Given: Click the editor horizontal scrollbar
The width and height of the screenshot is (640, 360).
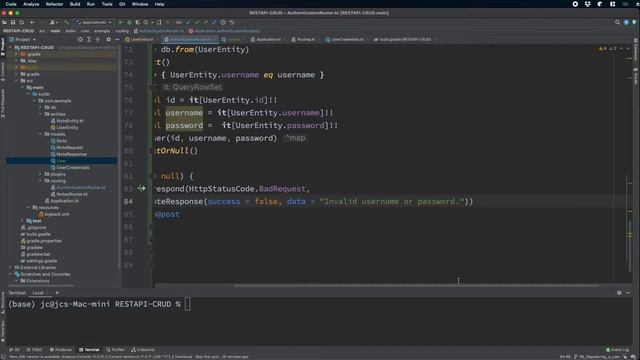Looking at the screenshot, I should [416, 285].
